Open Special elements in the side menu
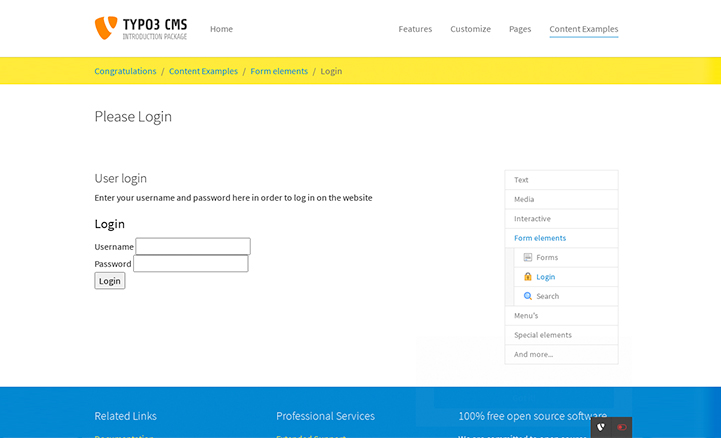The image size is (721, 438). coord(561,335)
